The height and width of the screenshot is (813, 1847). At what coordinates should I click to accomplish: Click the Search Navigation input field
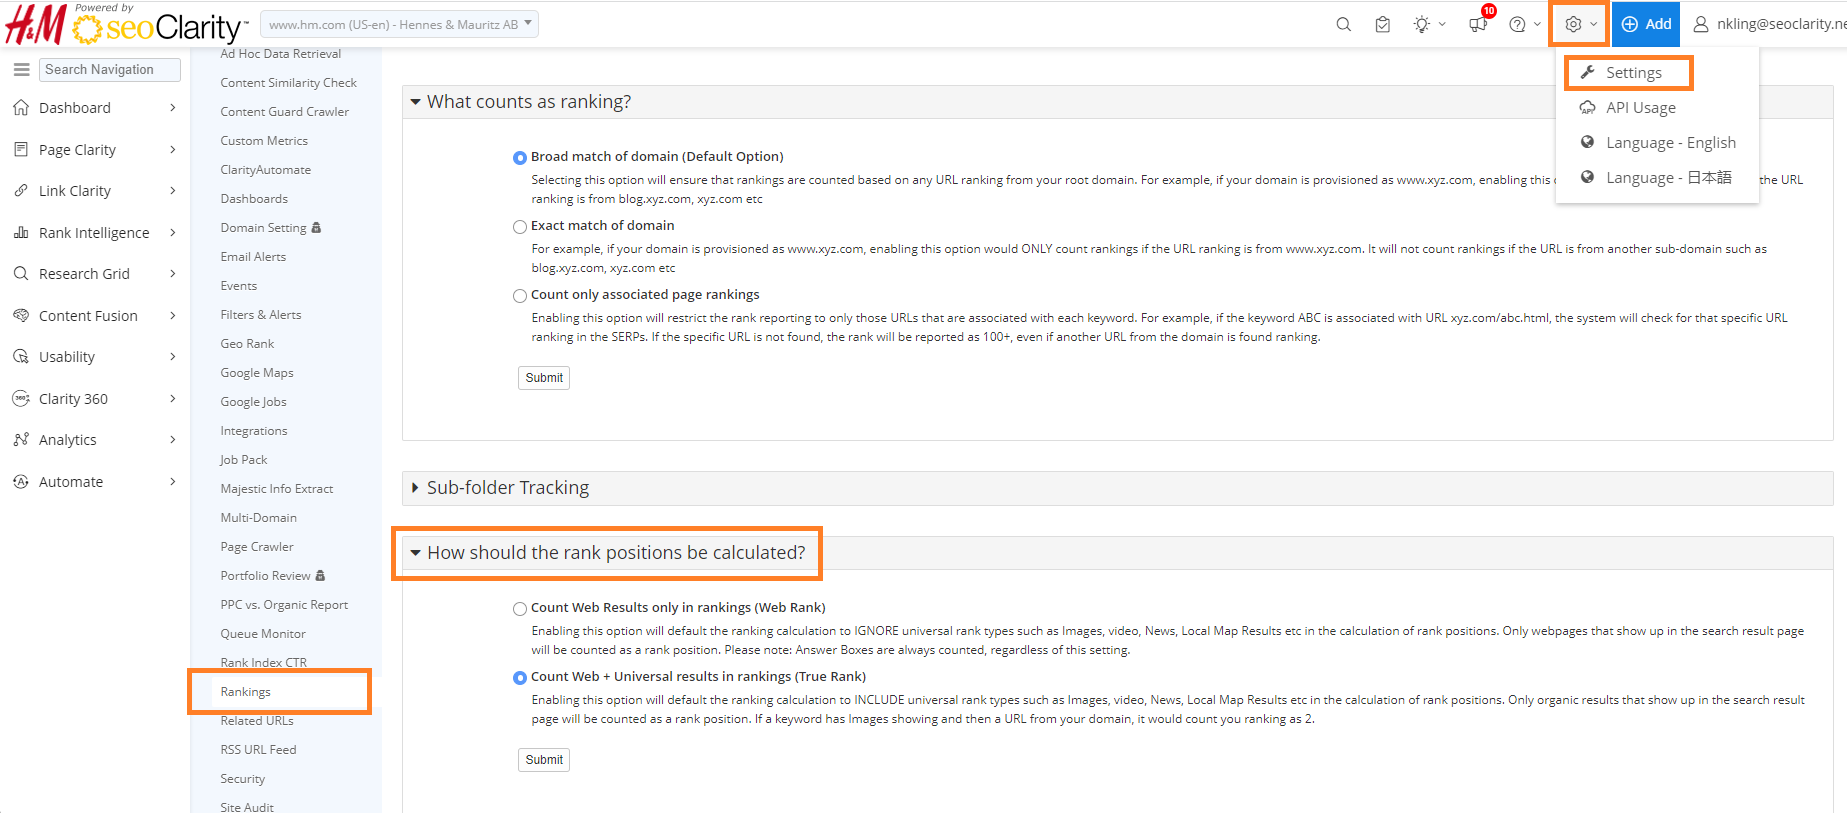pyautogui.click(x=110, y=69)
